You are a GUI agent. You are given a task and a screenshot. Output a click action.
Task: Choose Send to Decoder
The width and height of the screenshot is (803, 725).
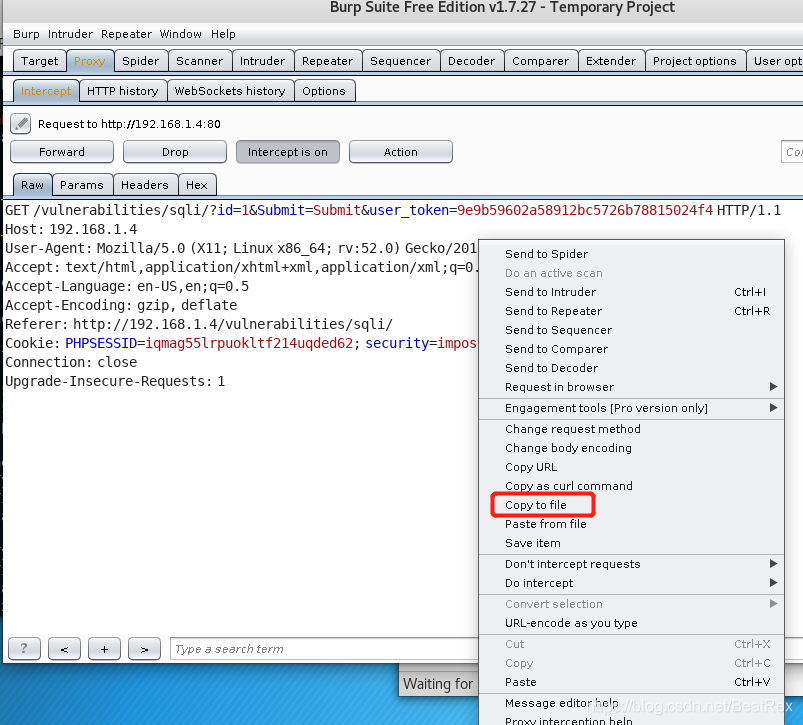[x=631, y=368]
